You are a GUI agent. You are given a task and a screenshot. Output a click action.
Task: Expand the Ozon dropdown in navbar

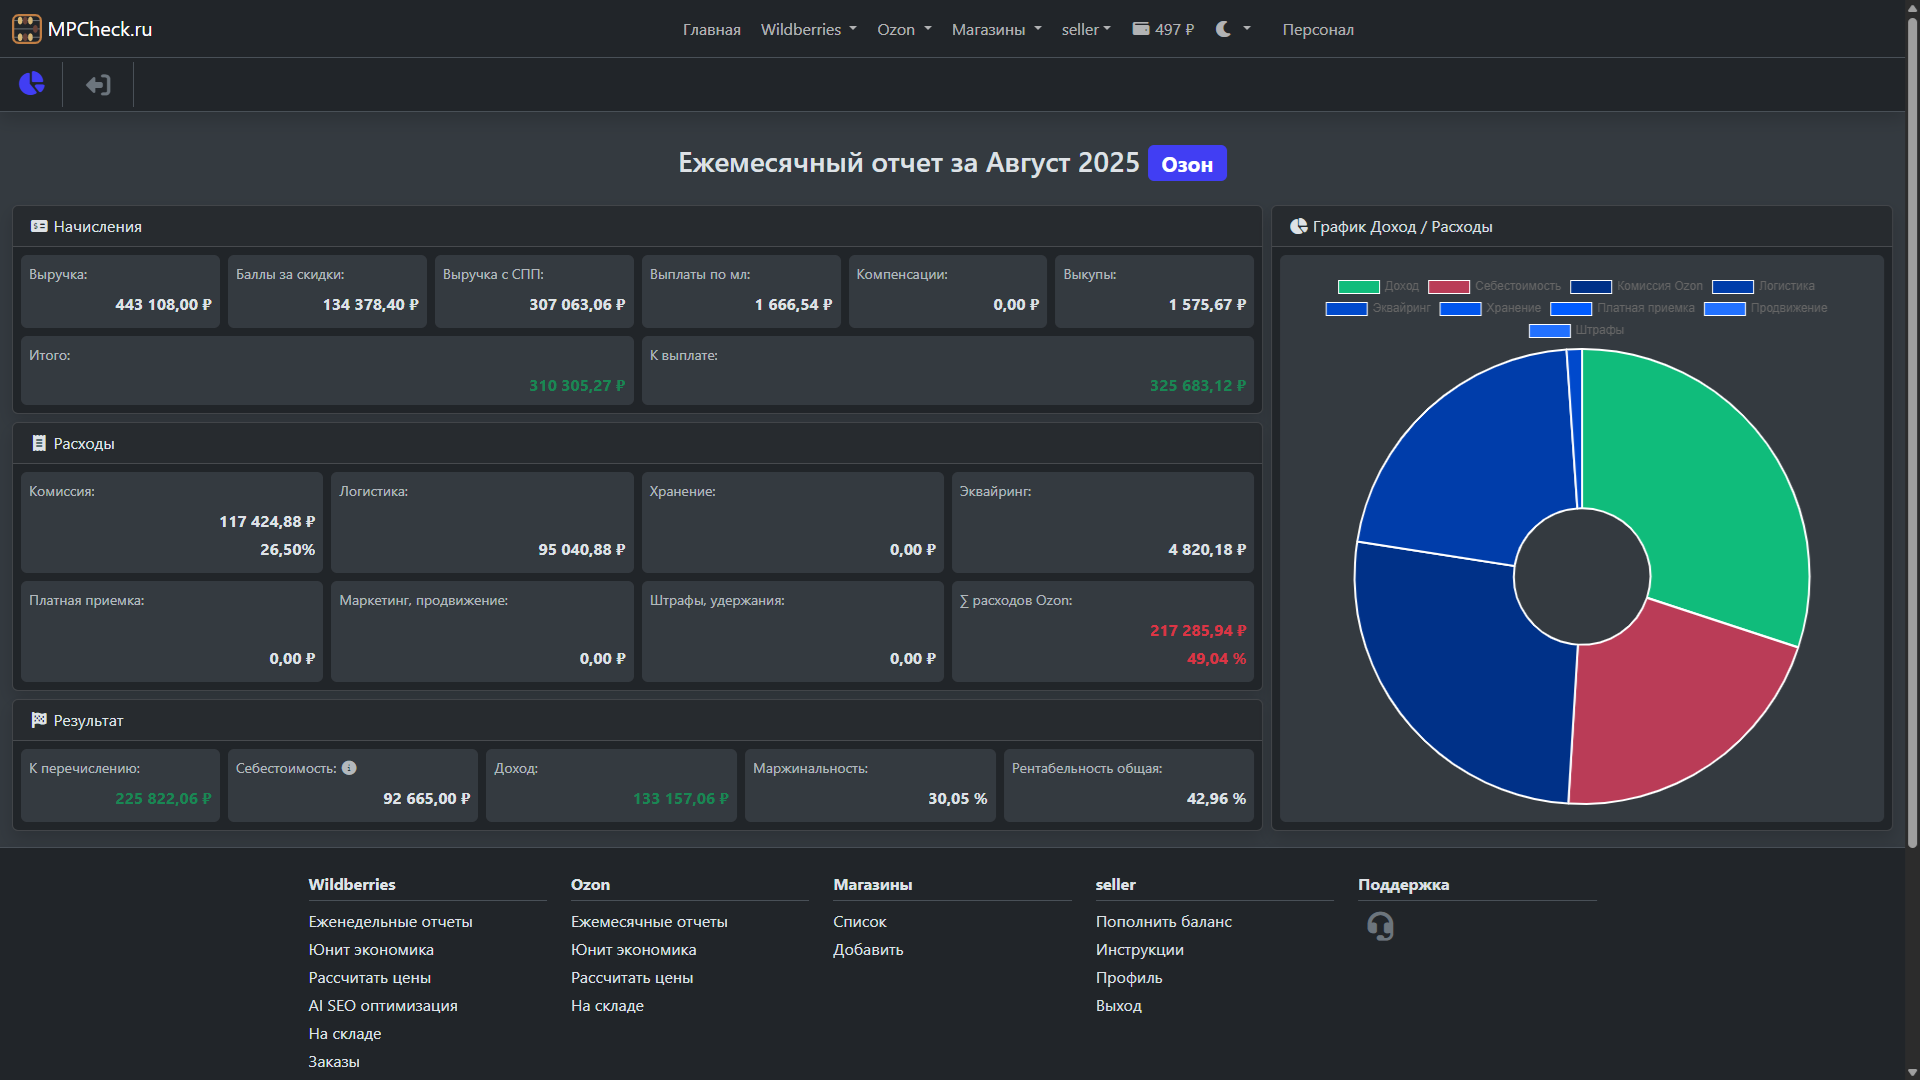pyautogui.click(x=904, y=29)
